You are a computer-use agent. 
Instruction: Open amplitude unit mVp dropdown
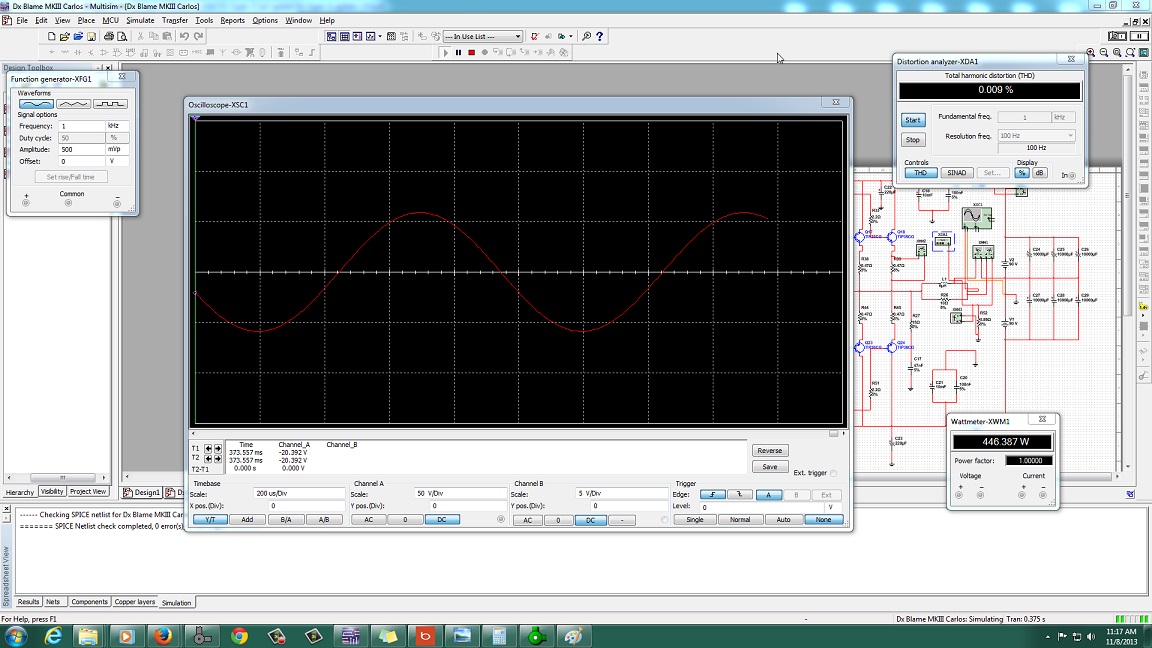point(118,149)
